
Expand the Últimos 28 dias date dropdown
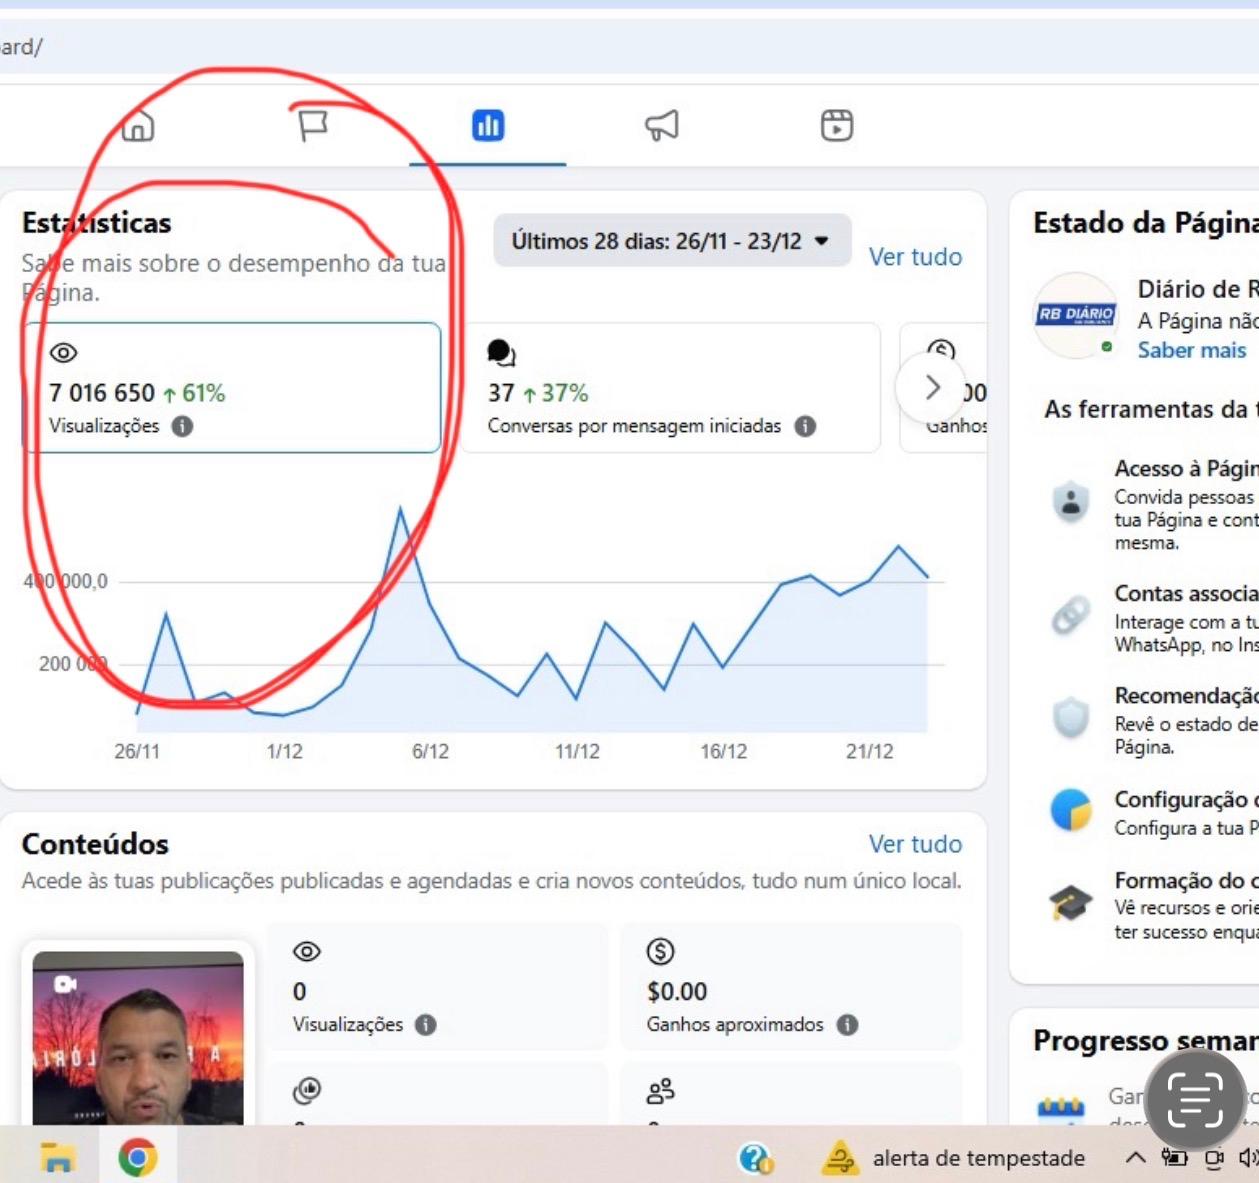coord(671,241)
